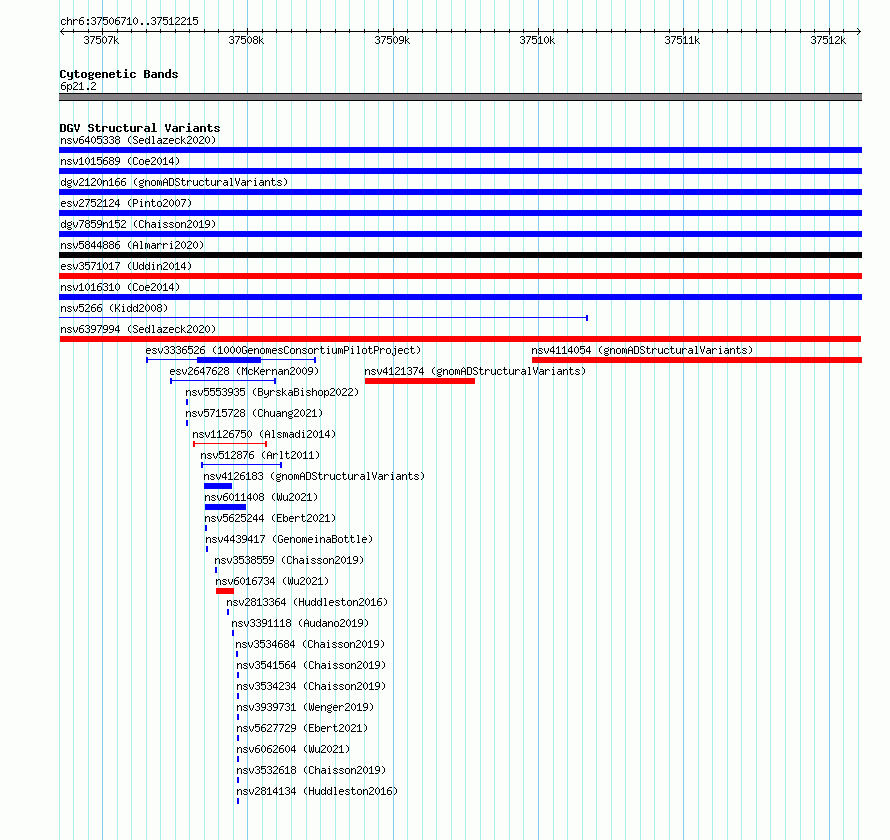Image resolution: width=890 pixels, height=840 pixels.
Task: Select the blue bar under nsv1015689 (Coe2014)
Action: (460, 171)
